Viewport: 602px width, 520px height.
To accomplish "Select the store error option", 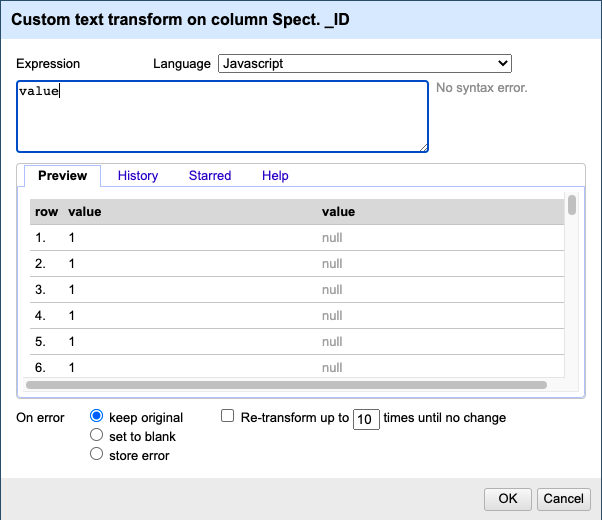I will pyautogui.click(x=96, y=454).
